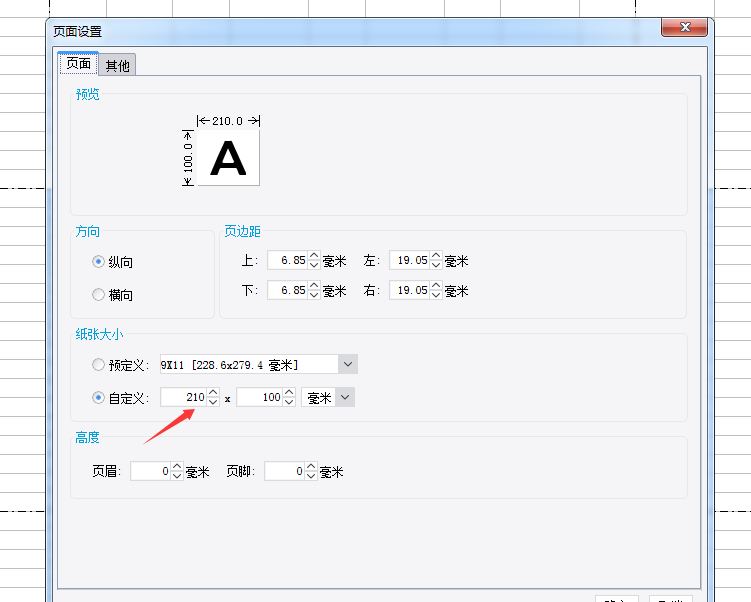
Task: Close the 页面设置 dialog
Action: (685, 28)
